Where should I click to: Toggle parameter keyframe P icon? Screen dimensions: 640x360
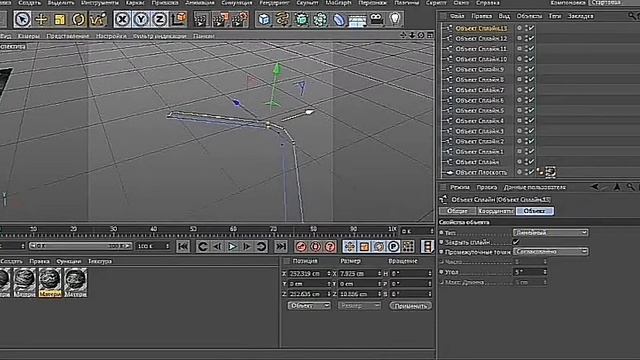[393, 246]
